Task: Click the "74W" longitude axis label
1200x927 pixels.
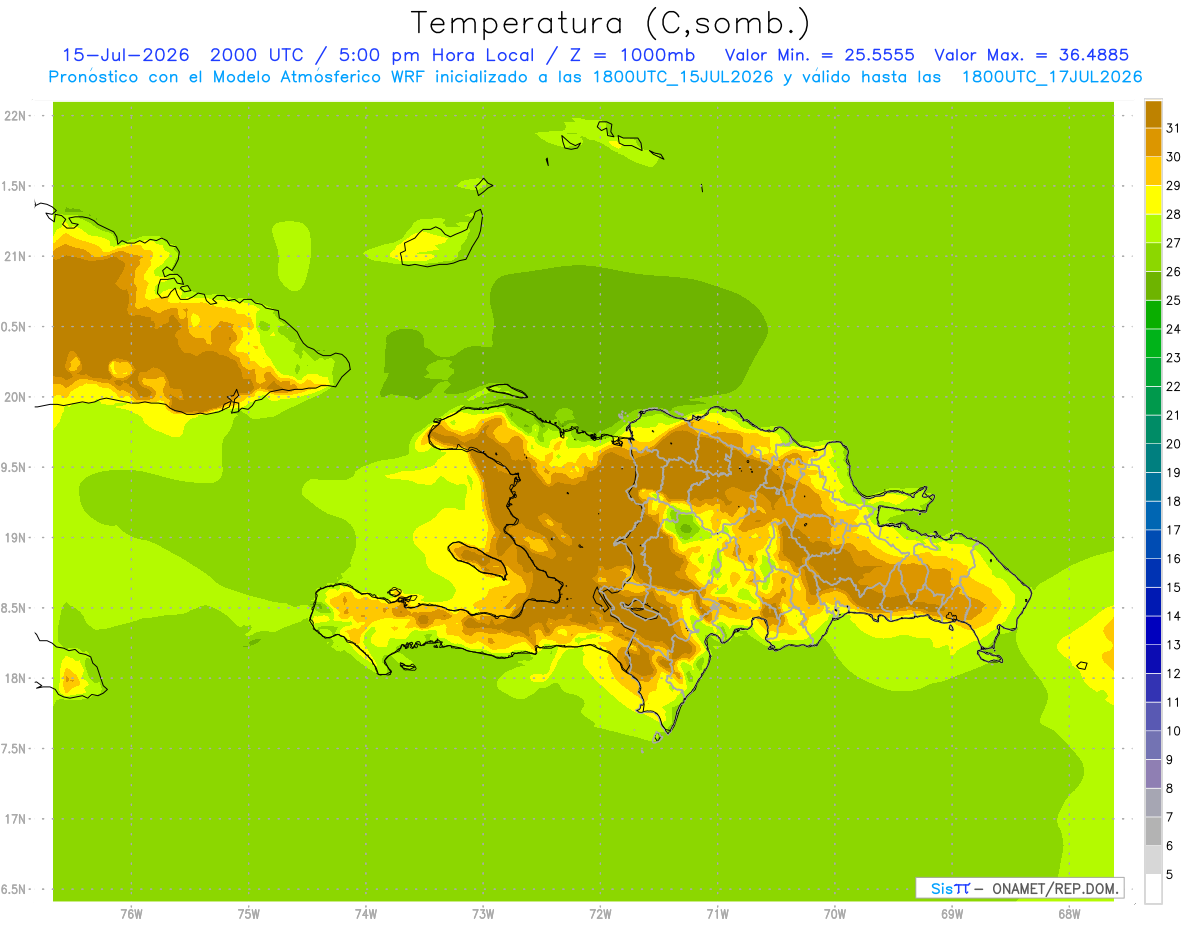Action: (366, 914)
